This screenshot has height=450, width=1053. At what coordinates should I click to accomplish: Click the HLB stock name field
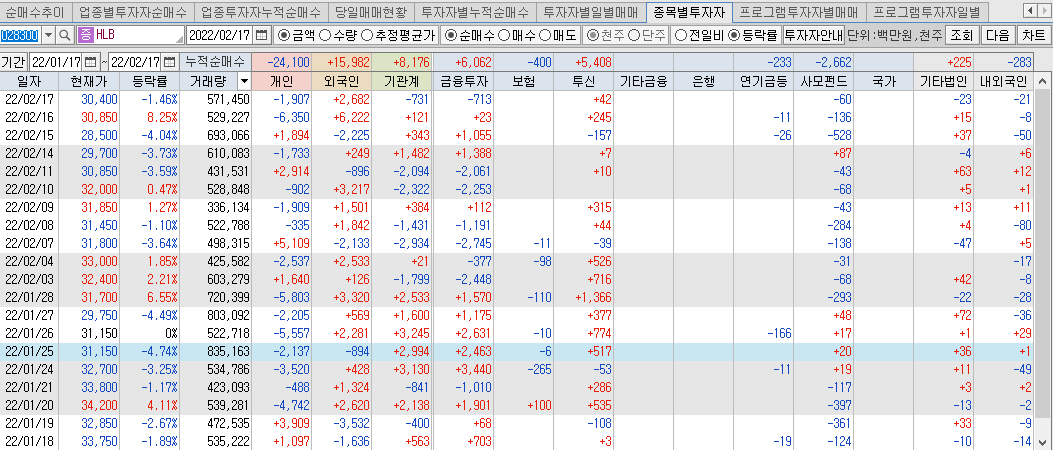coord(138,35)
